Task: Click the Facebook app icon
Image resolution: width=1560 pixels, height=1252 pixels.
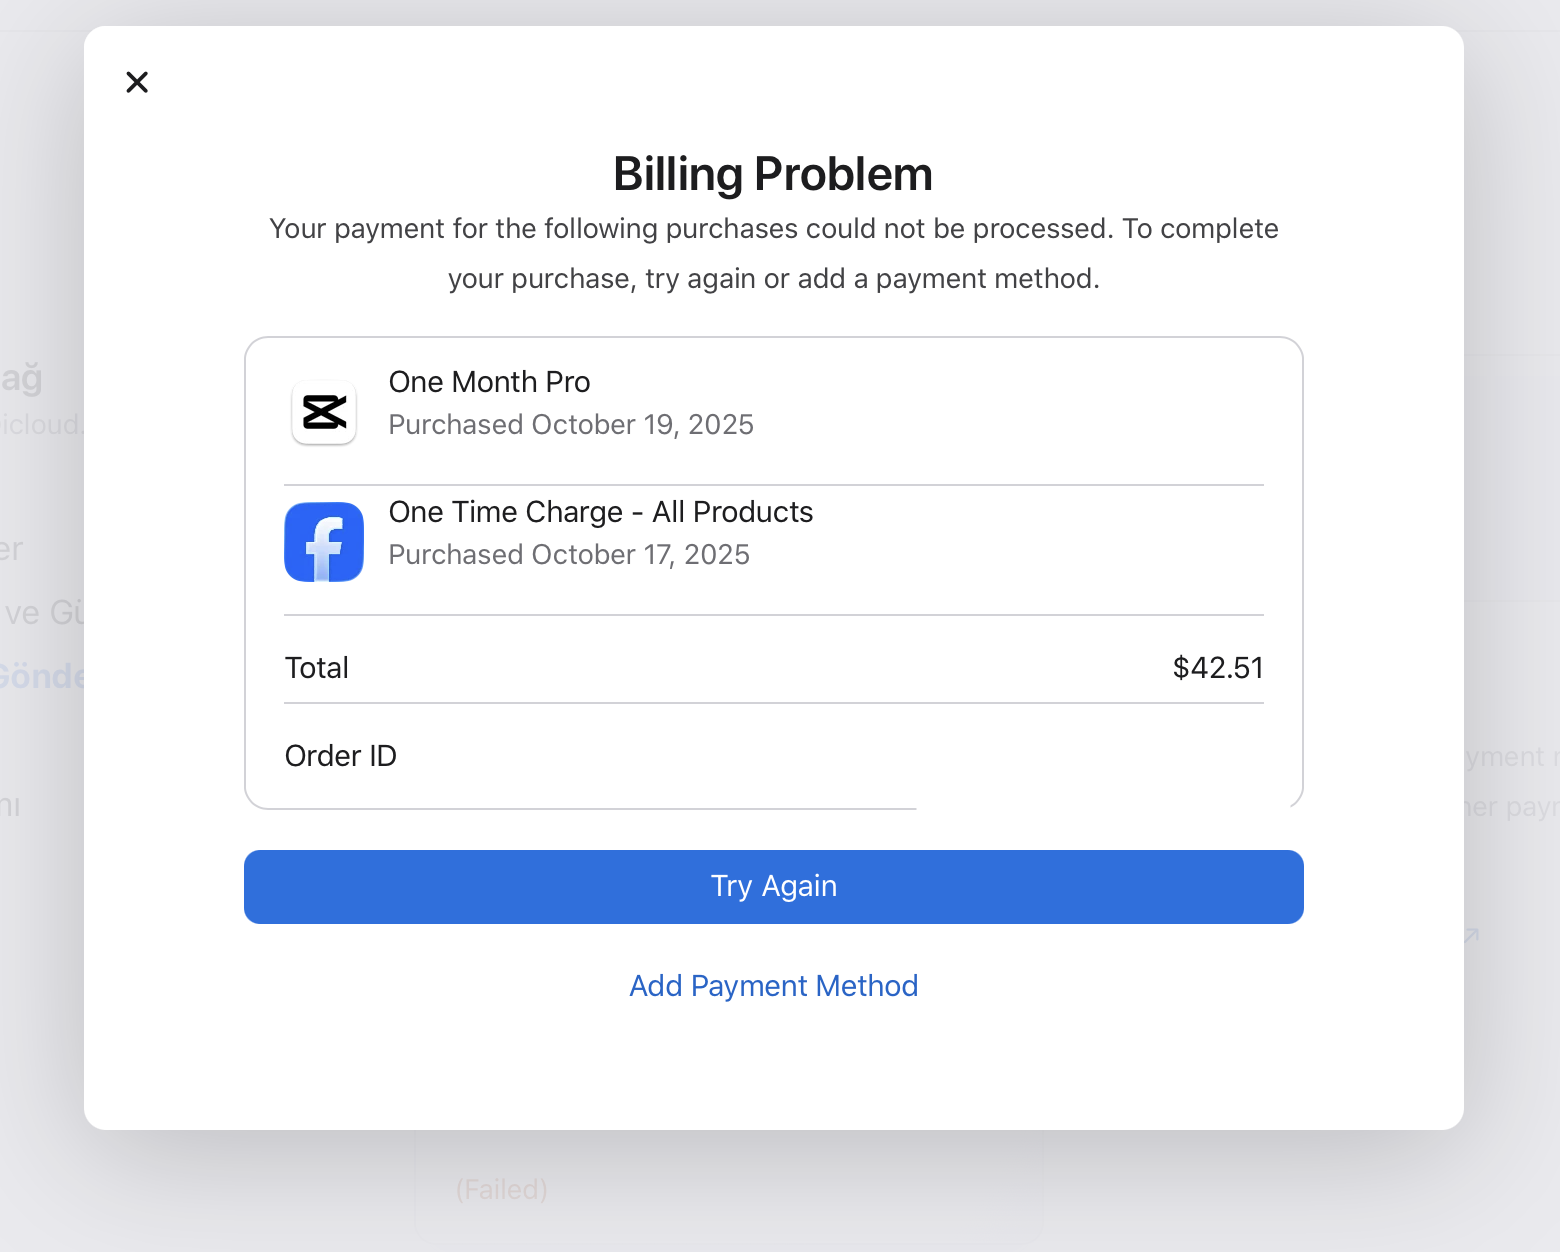Action: tap(324, 542)
